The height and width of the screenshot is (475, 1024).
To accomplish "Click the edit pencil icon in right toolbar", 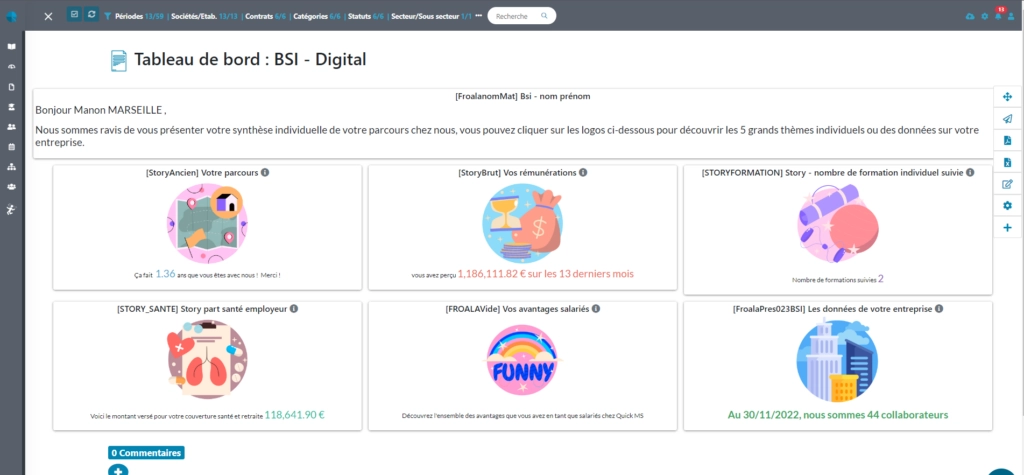I will coord(1007,184).
